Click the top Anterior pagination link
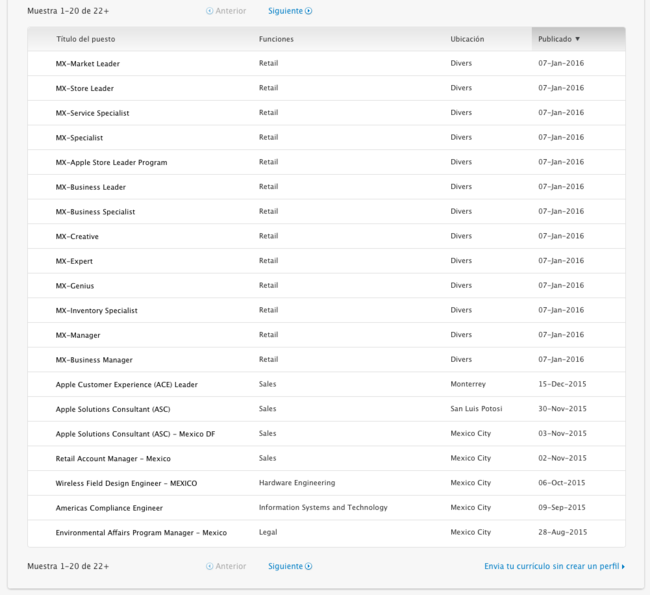 pos(226,11)
